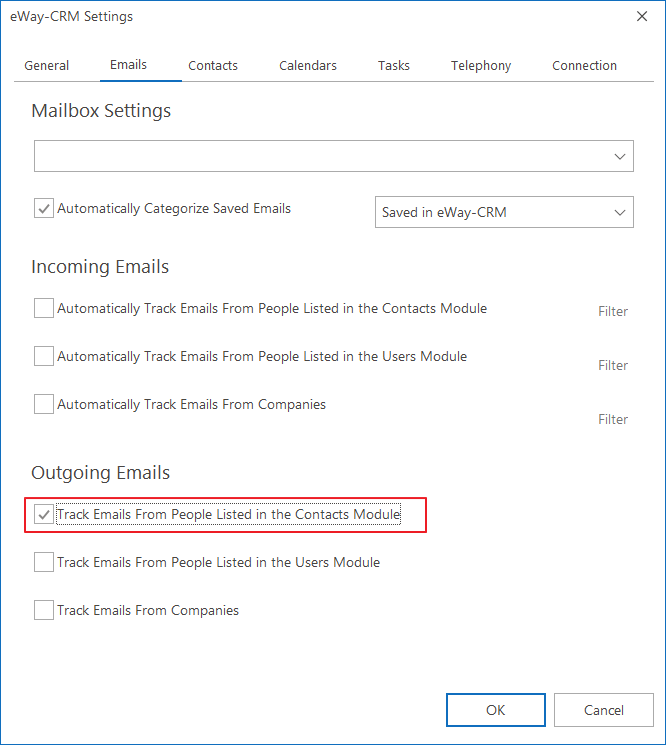This screenshot has width=666, height=745.
Task: Go to the Tasks tab
Action: click(x=394, y=65)
